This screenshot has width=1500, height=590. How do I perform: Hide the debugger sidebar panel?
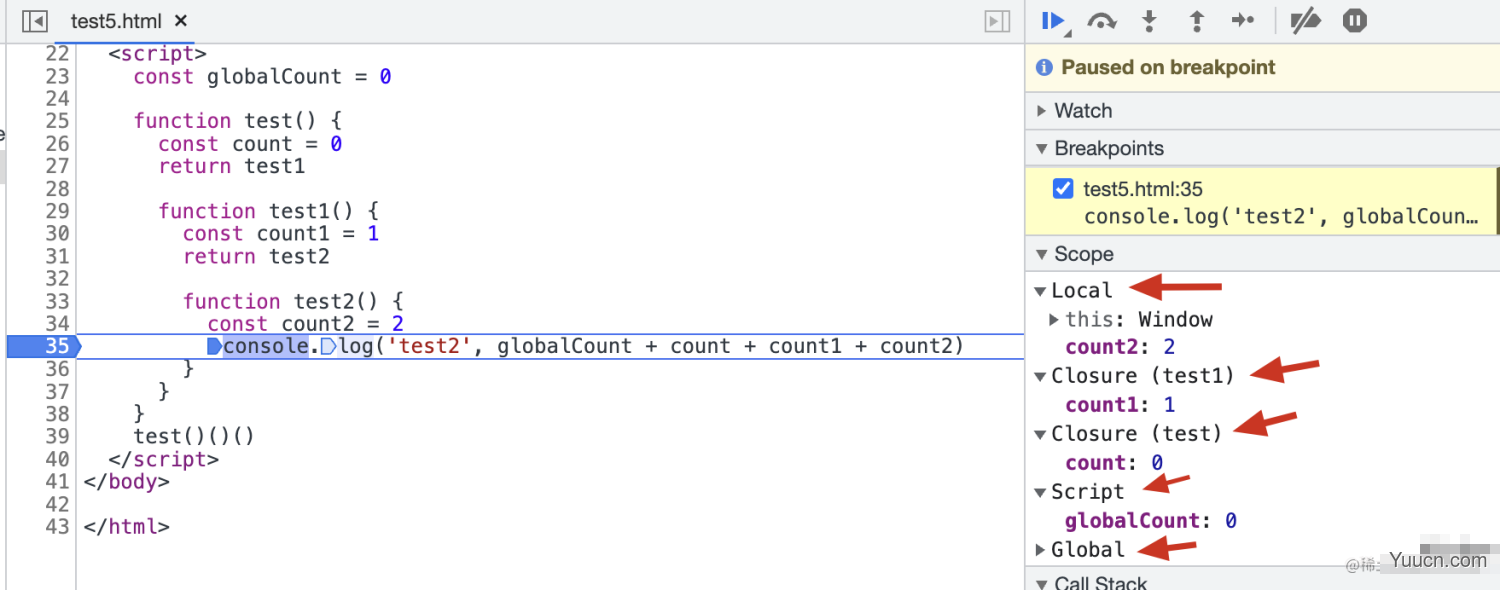coord(997,21)
